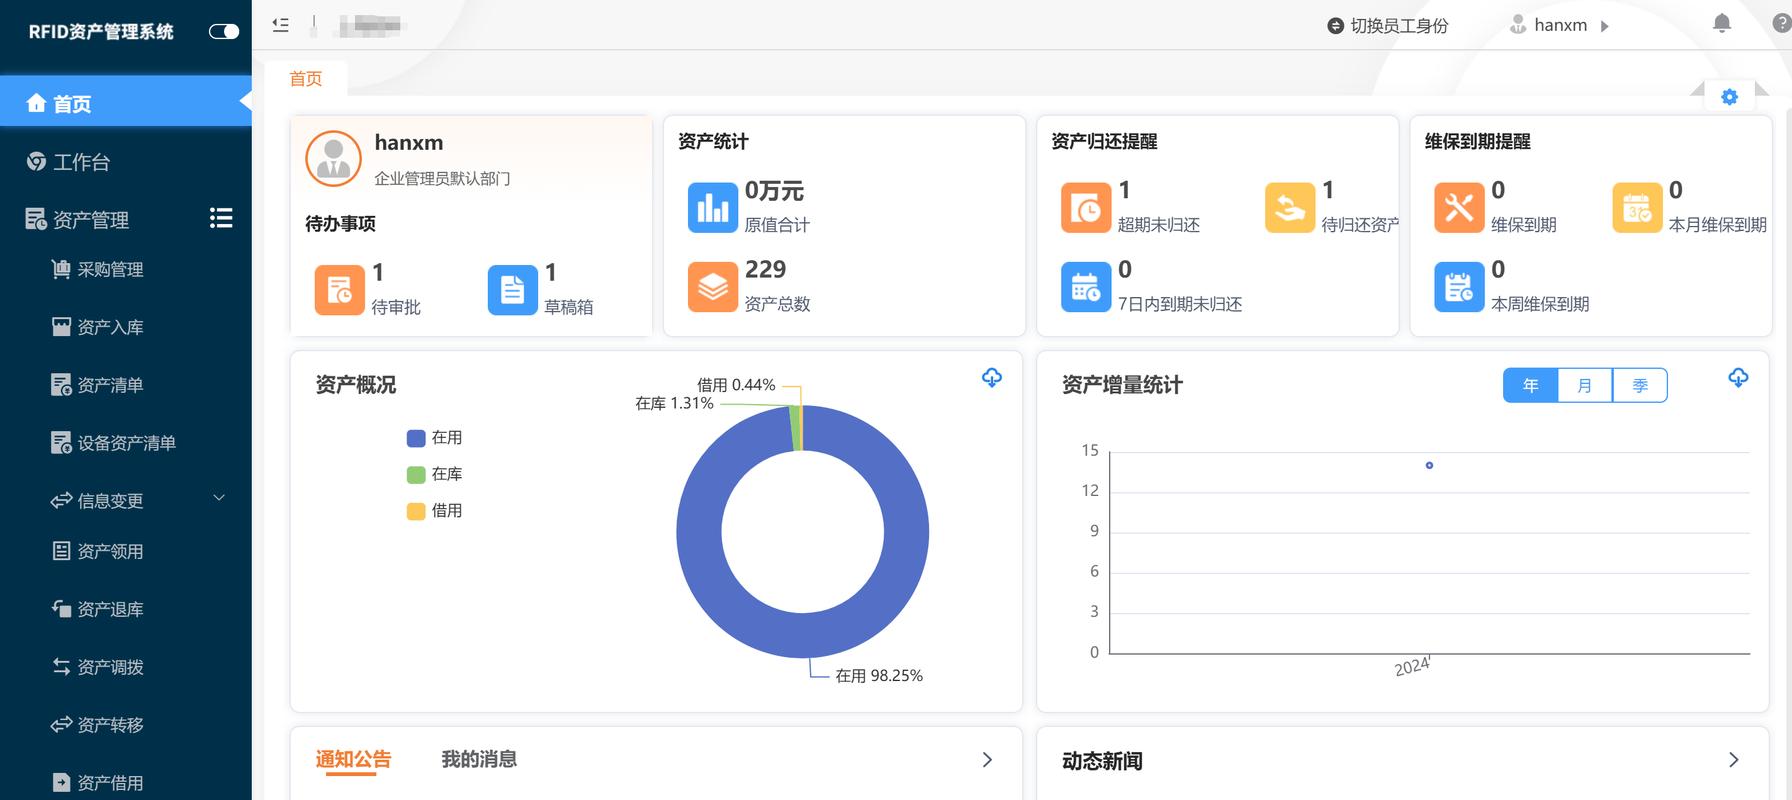
Task: Select the 月 period option
Action: click(x=1584, y=386)
